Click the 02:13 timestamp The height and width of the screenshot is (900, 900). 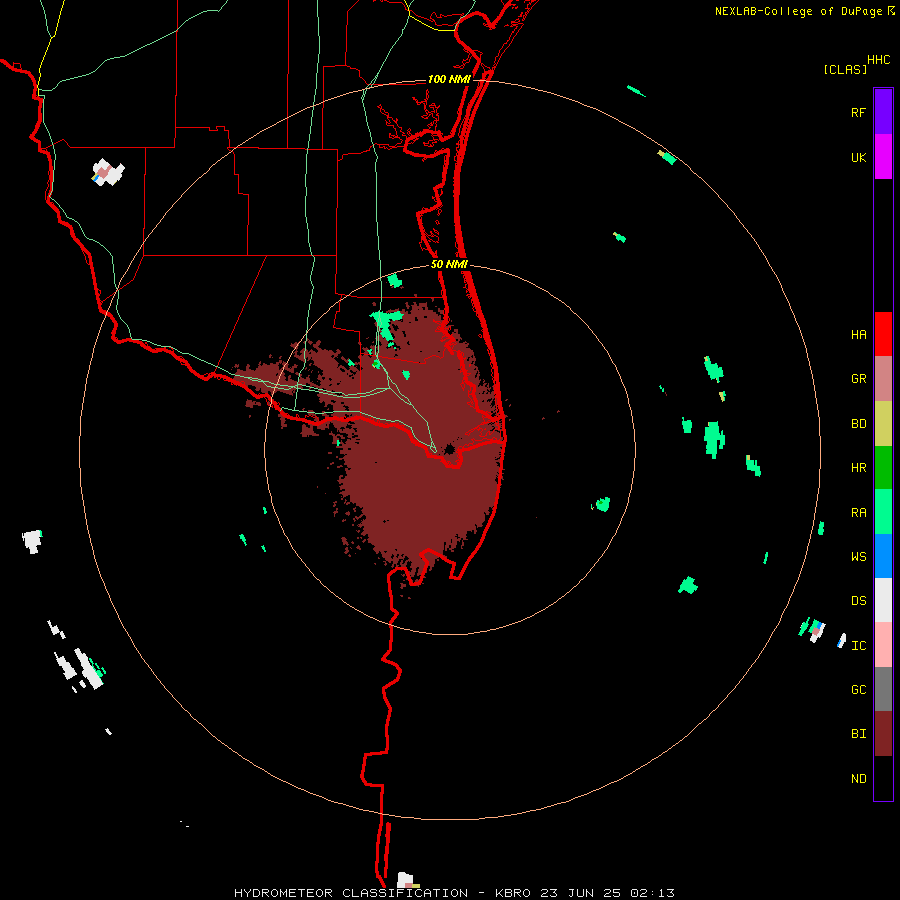tap(652, 893)
